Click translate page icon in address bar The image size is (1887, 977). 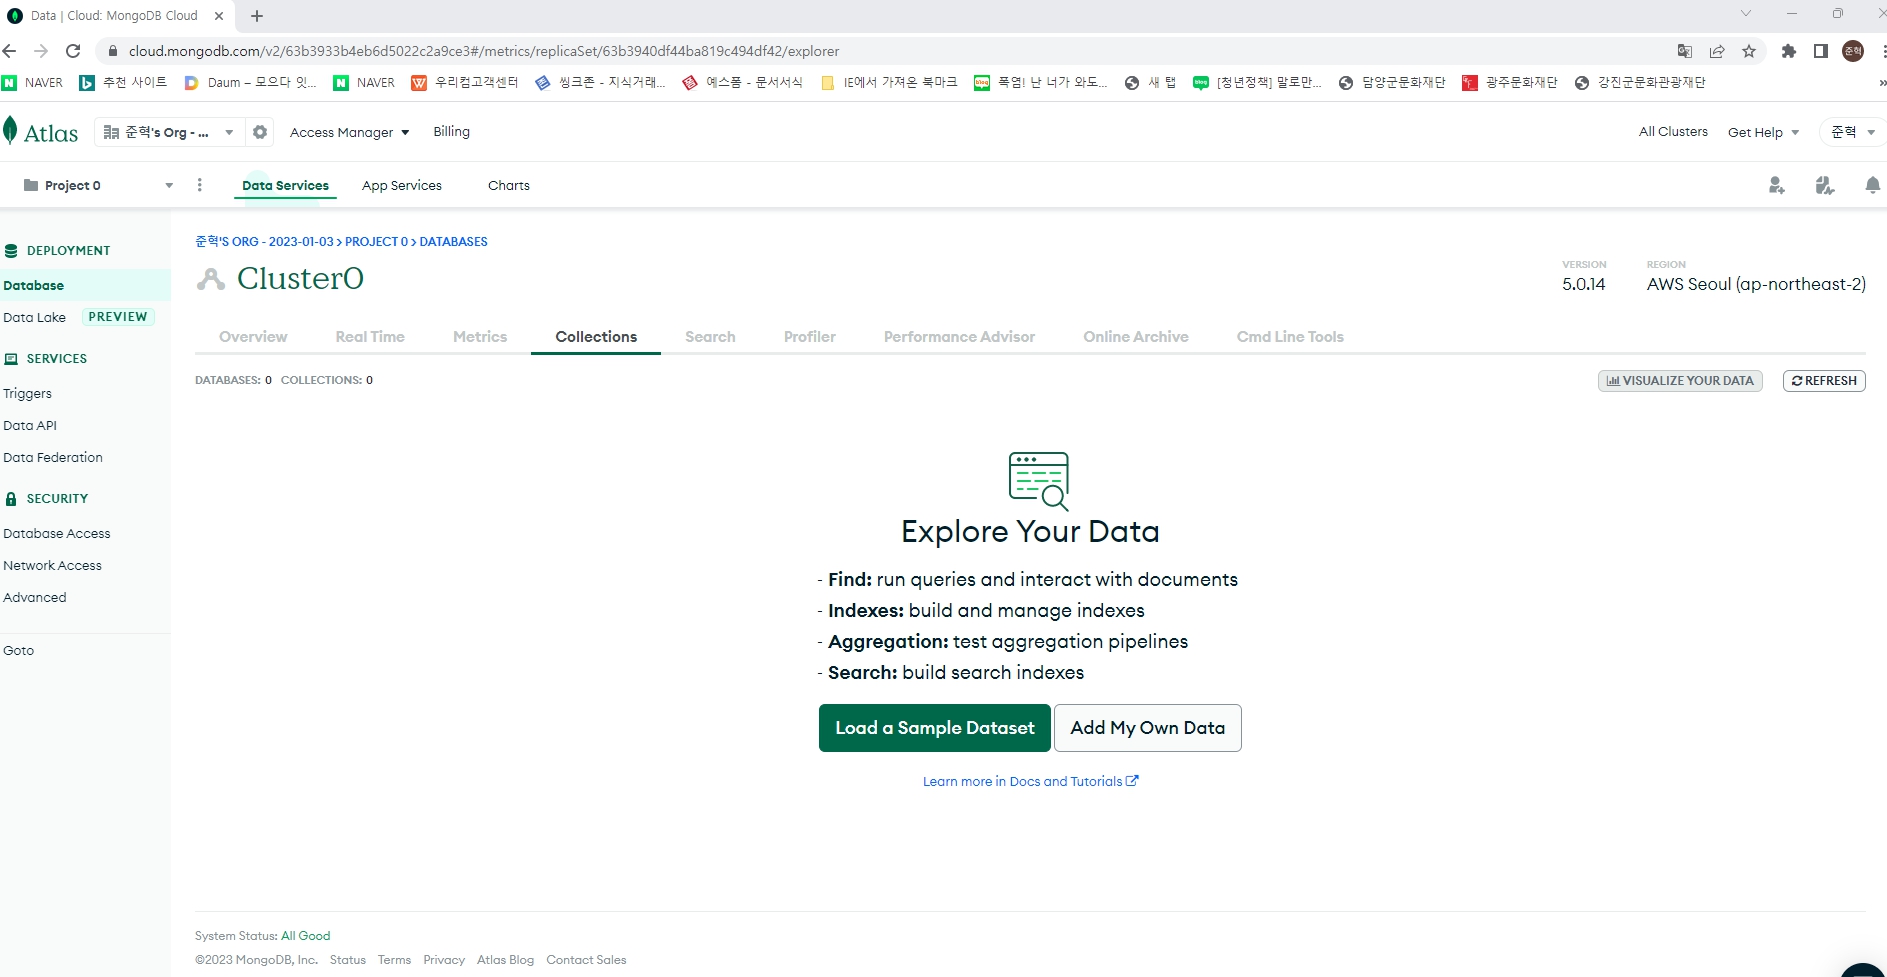(1685, 51)
